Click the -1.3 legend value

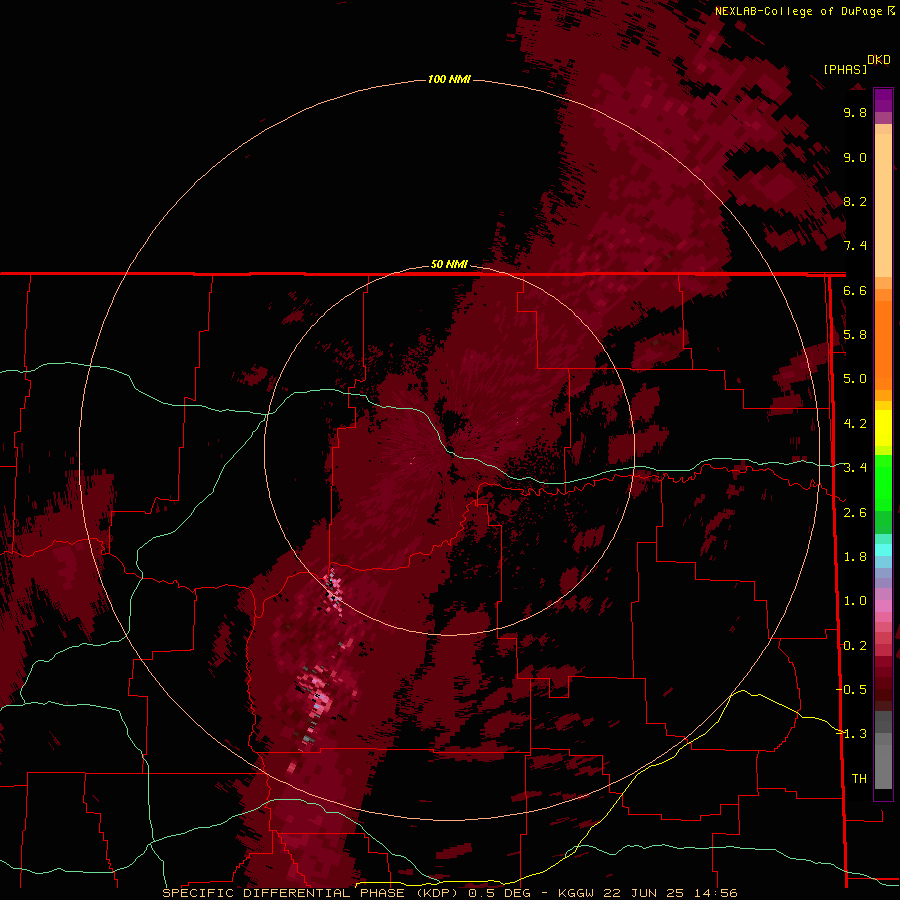pos(851,734)
